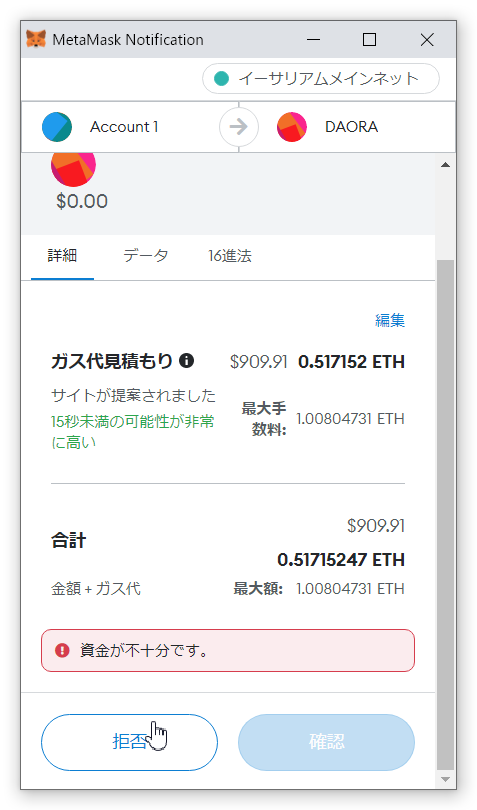Click the scrollbar down arrow
477x810 pixels.
[445, 780]
